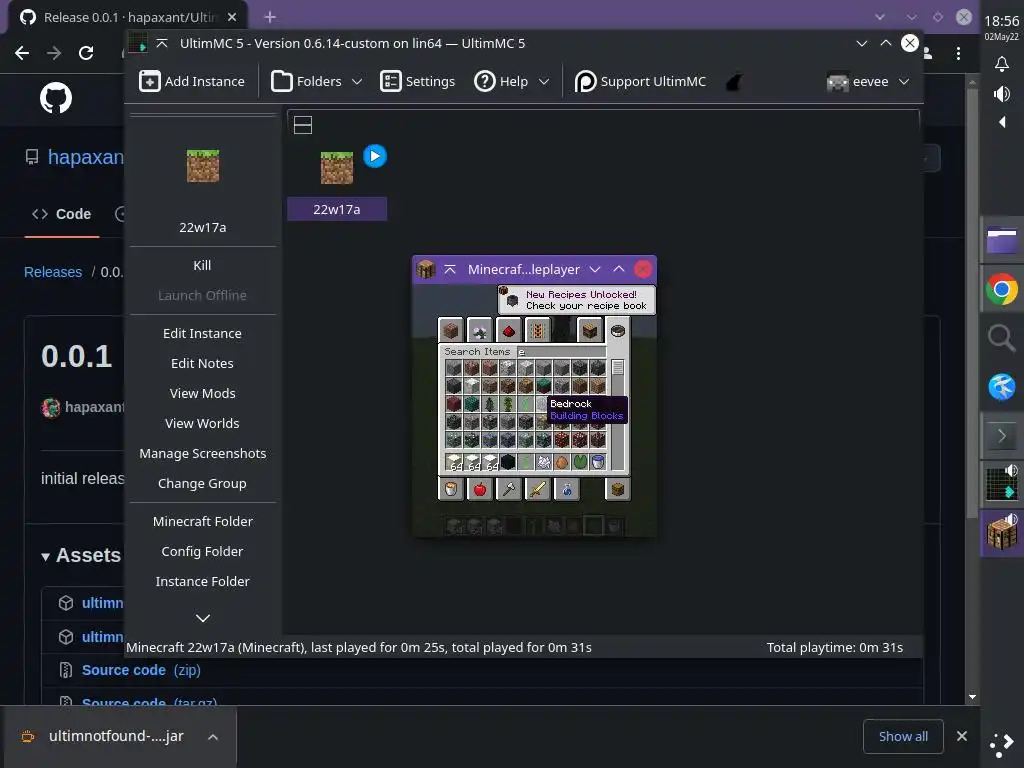The width and height of the screenshot is (1024, 768).
Task: Expand ultimnotfound jar download options
Action: coord(213,737)
